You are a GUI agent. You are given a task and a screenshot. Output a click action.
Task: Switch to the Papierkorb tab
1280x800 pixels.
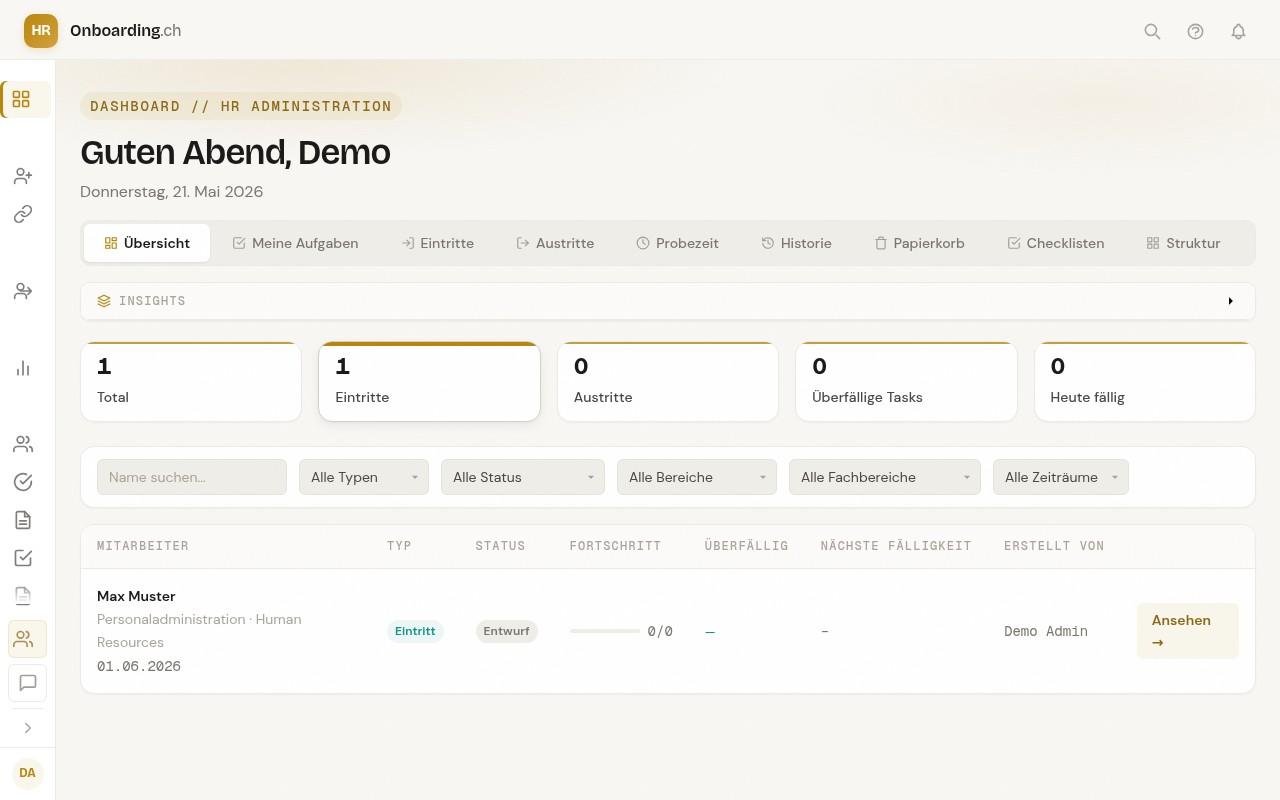pos(920,243)
